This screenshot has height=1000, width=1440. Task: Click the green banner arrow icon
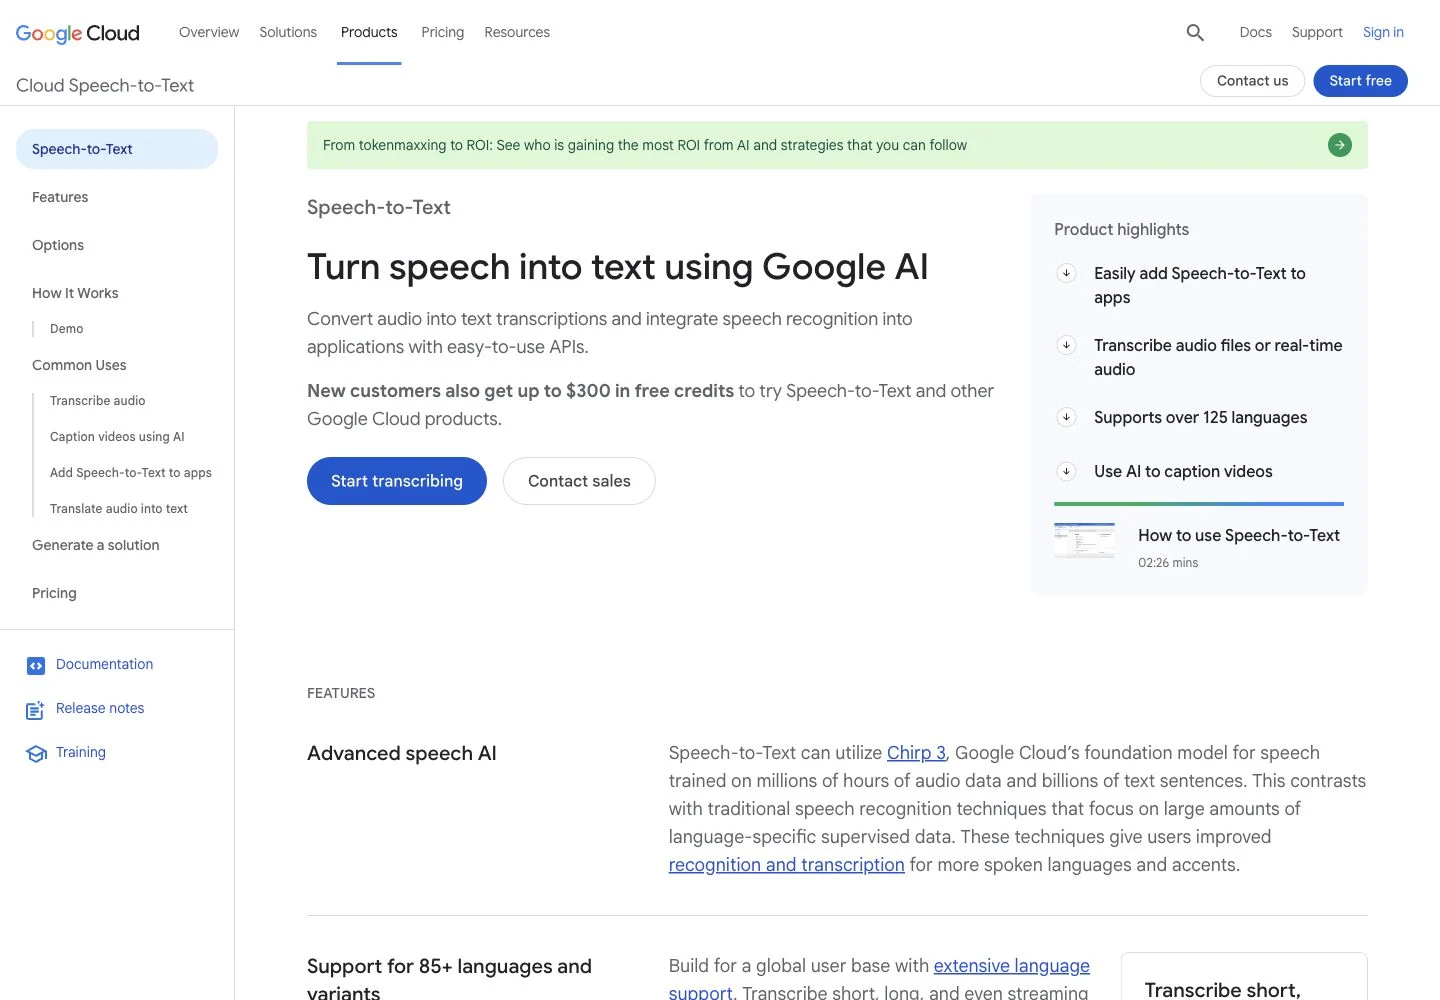[1339, 145]
